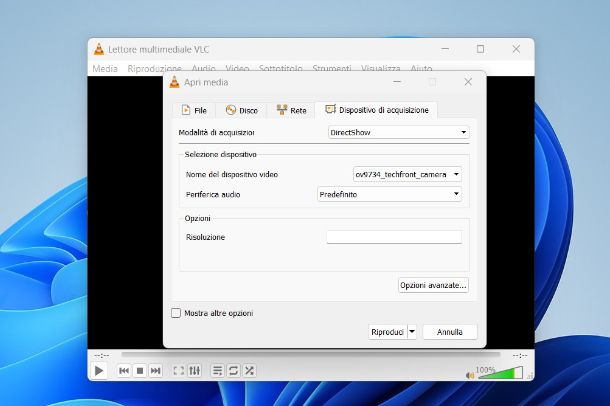Toggle the playlist view icon
Screen dimensions: 610x406
(x=217, y=371)
